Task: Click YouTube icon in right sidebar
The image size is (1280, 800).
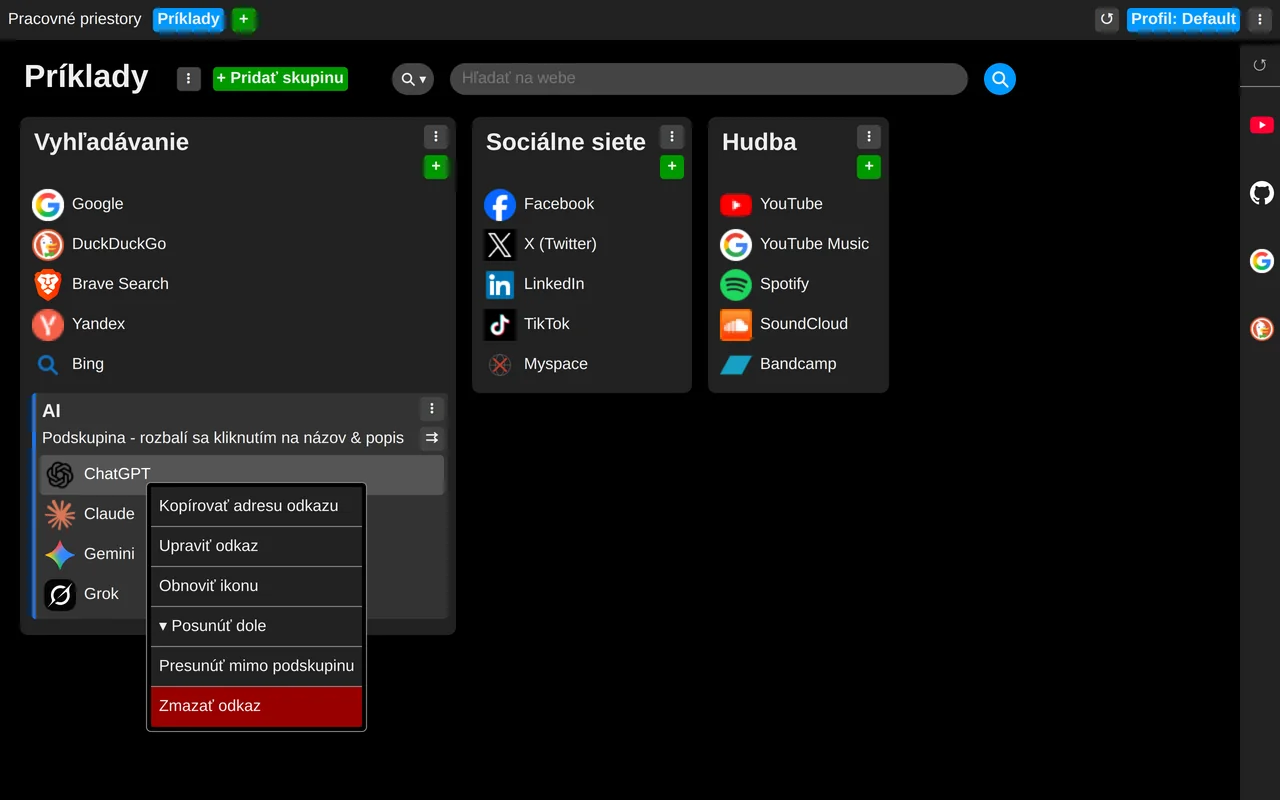Action: (1262, 125)
